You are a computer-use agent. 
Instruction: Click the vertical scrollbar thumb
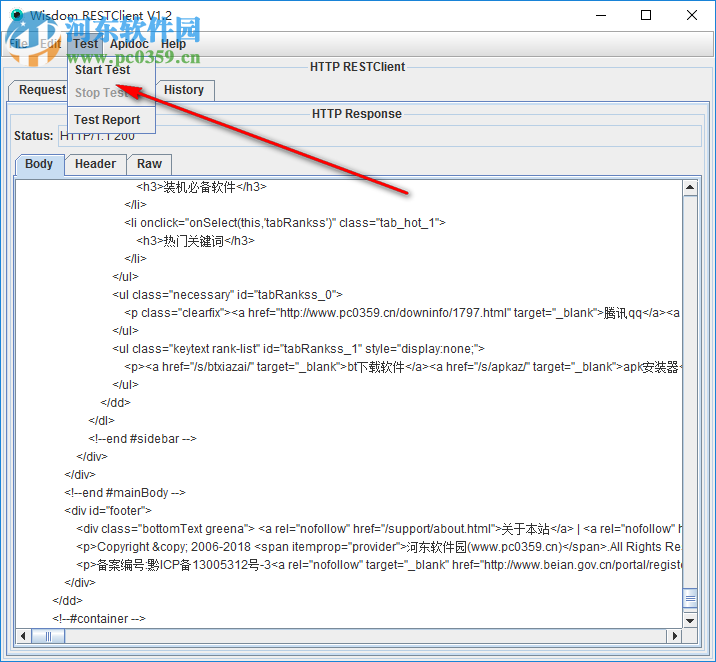(690, 598)
